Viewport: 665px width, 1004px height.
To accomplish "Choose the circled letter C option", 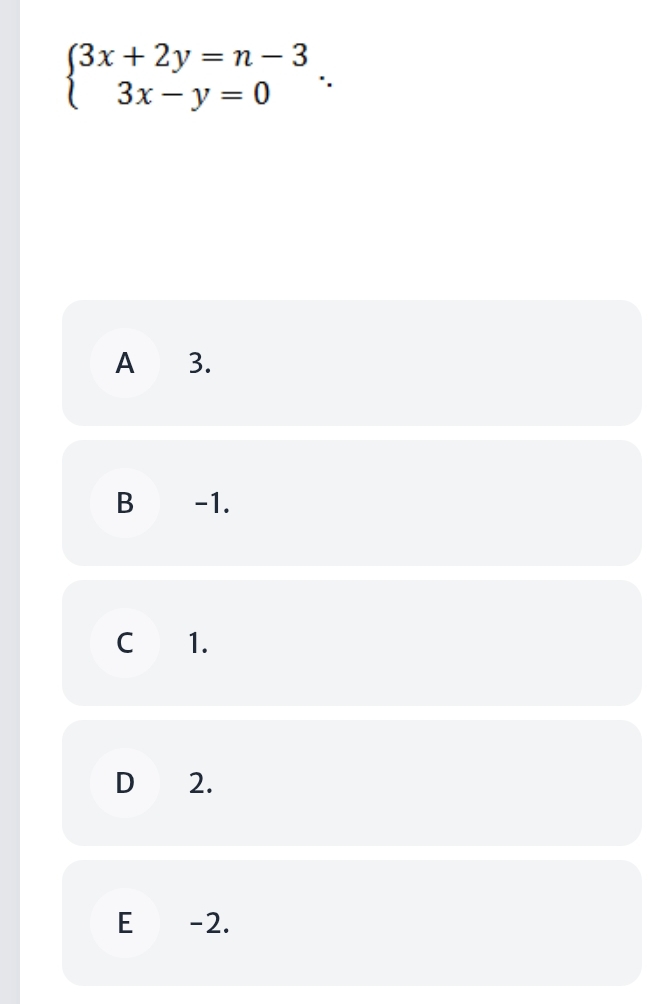I will (x=125, y=643).
